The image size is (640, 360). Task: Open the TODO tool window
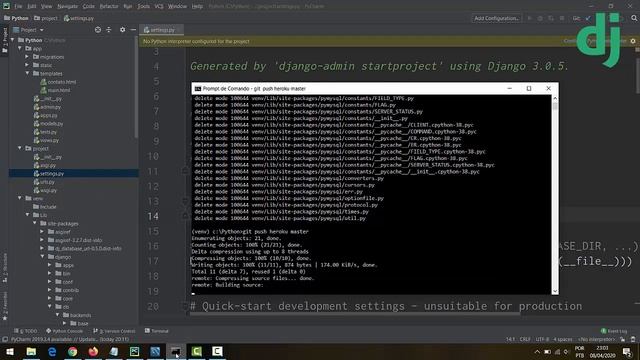coord(25,331)
